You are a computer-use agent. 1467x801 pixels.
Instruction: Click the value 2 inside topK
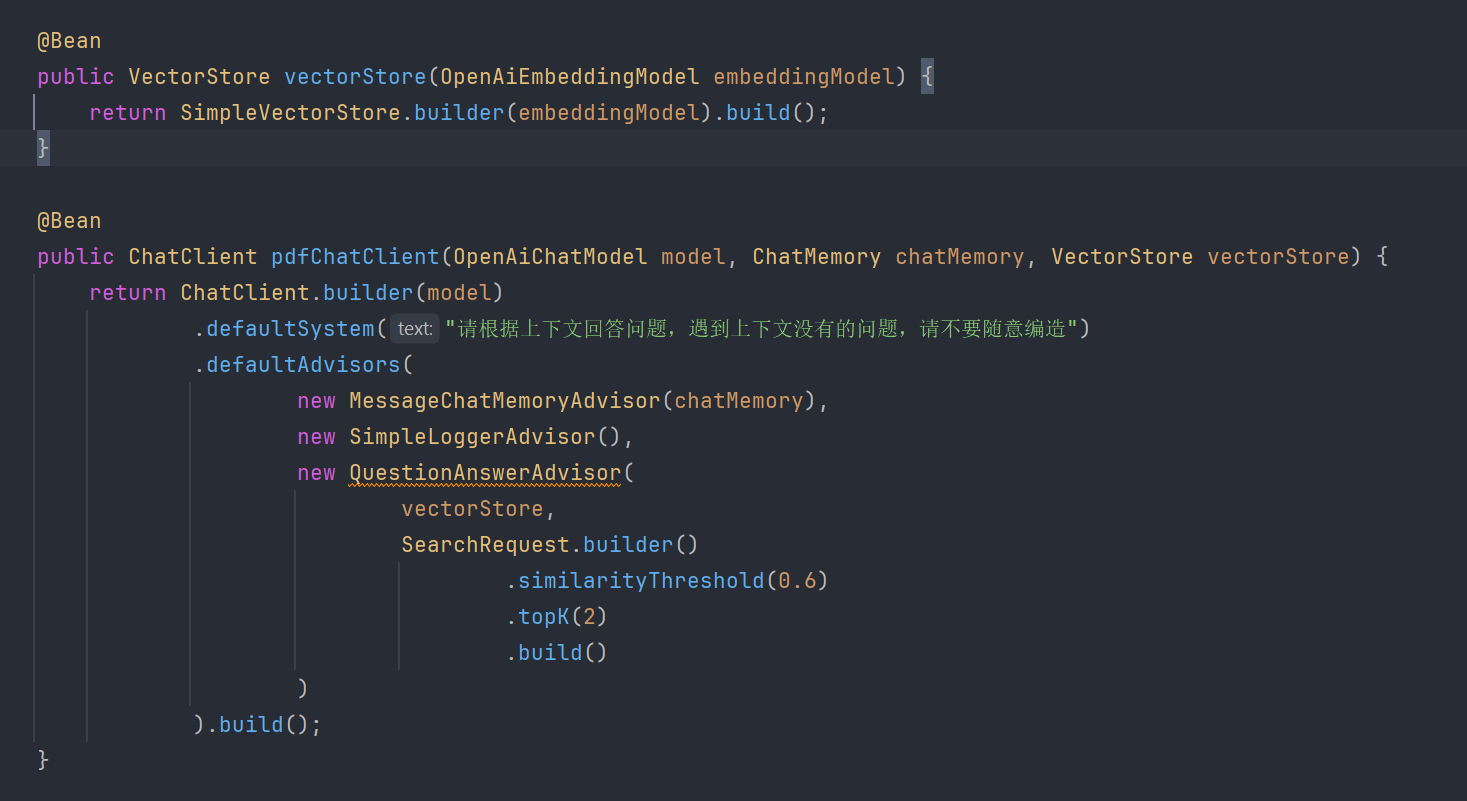tap(589, 617)
